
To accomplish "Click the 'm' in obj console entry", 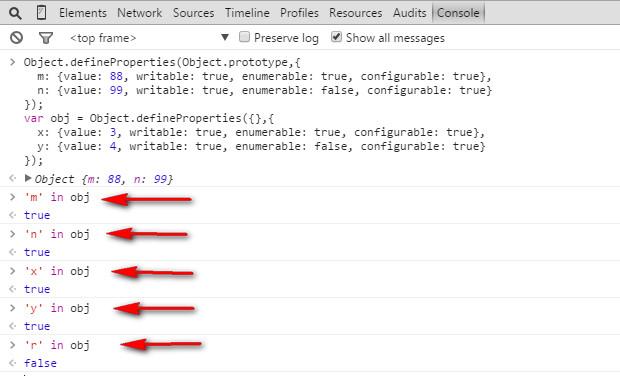I will tap(57, 197).
